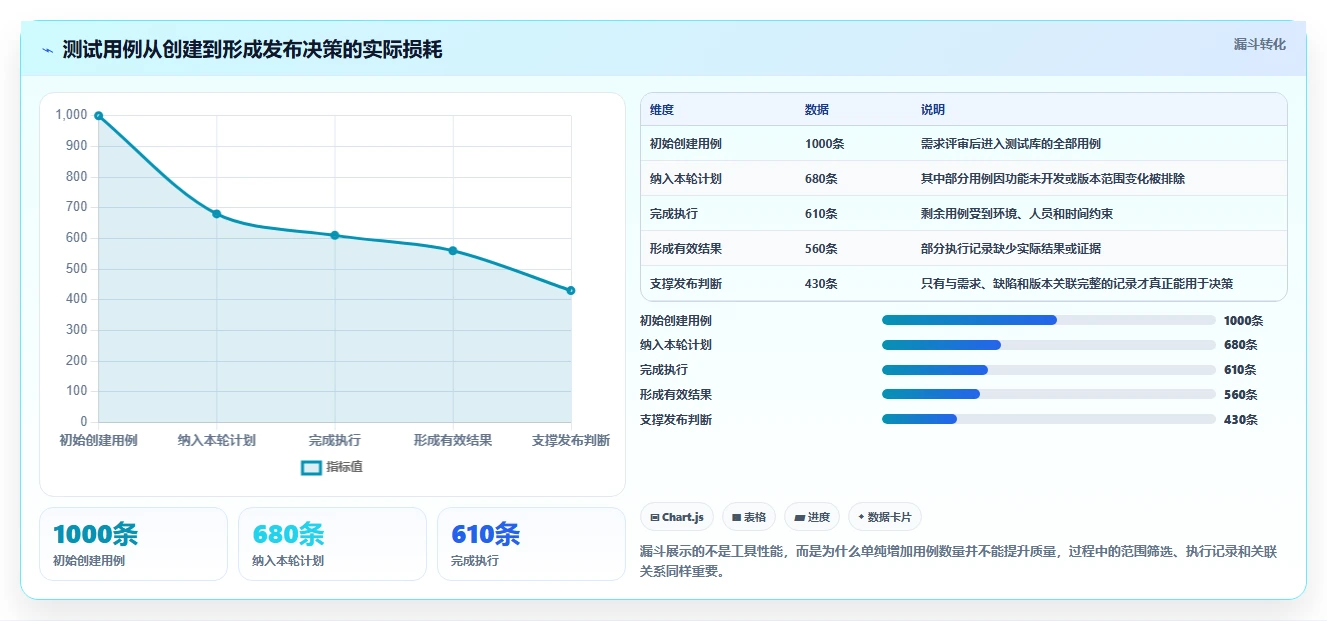
Task: Click the footer paragraph starting 漏斗展示的不是工具性能
Action: tap(959, 562)
